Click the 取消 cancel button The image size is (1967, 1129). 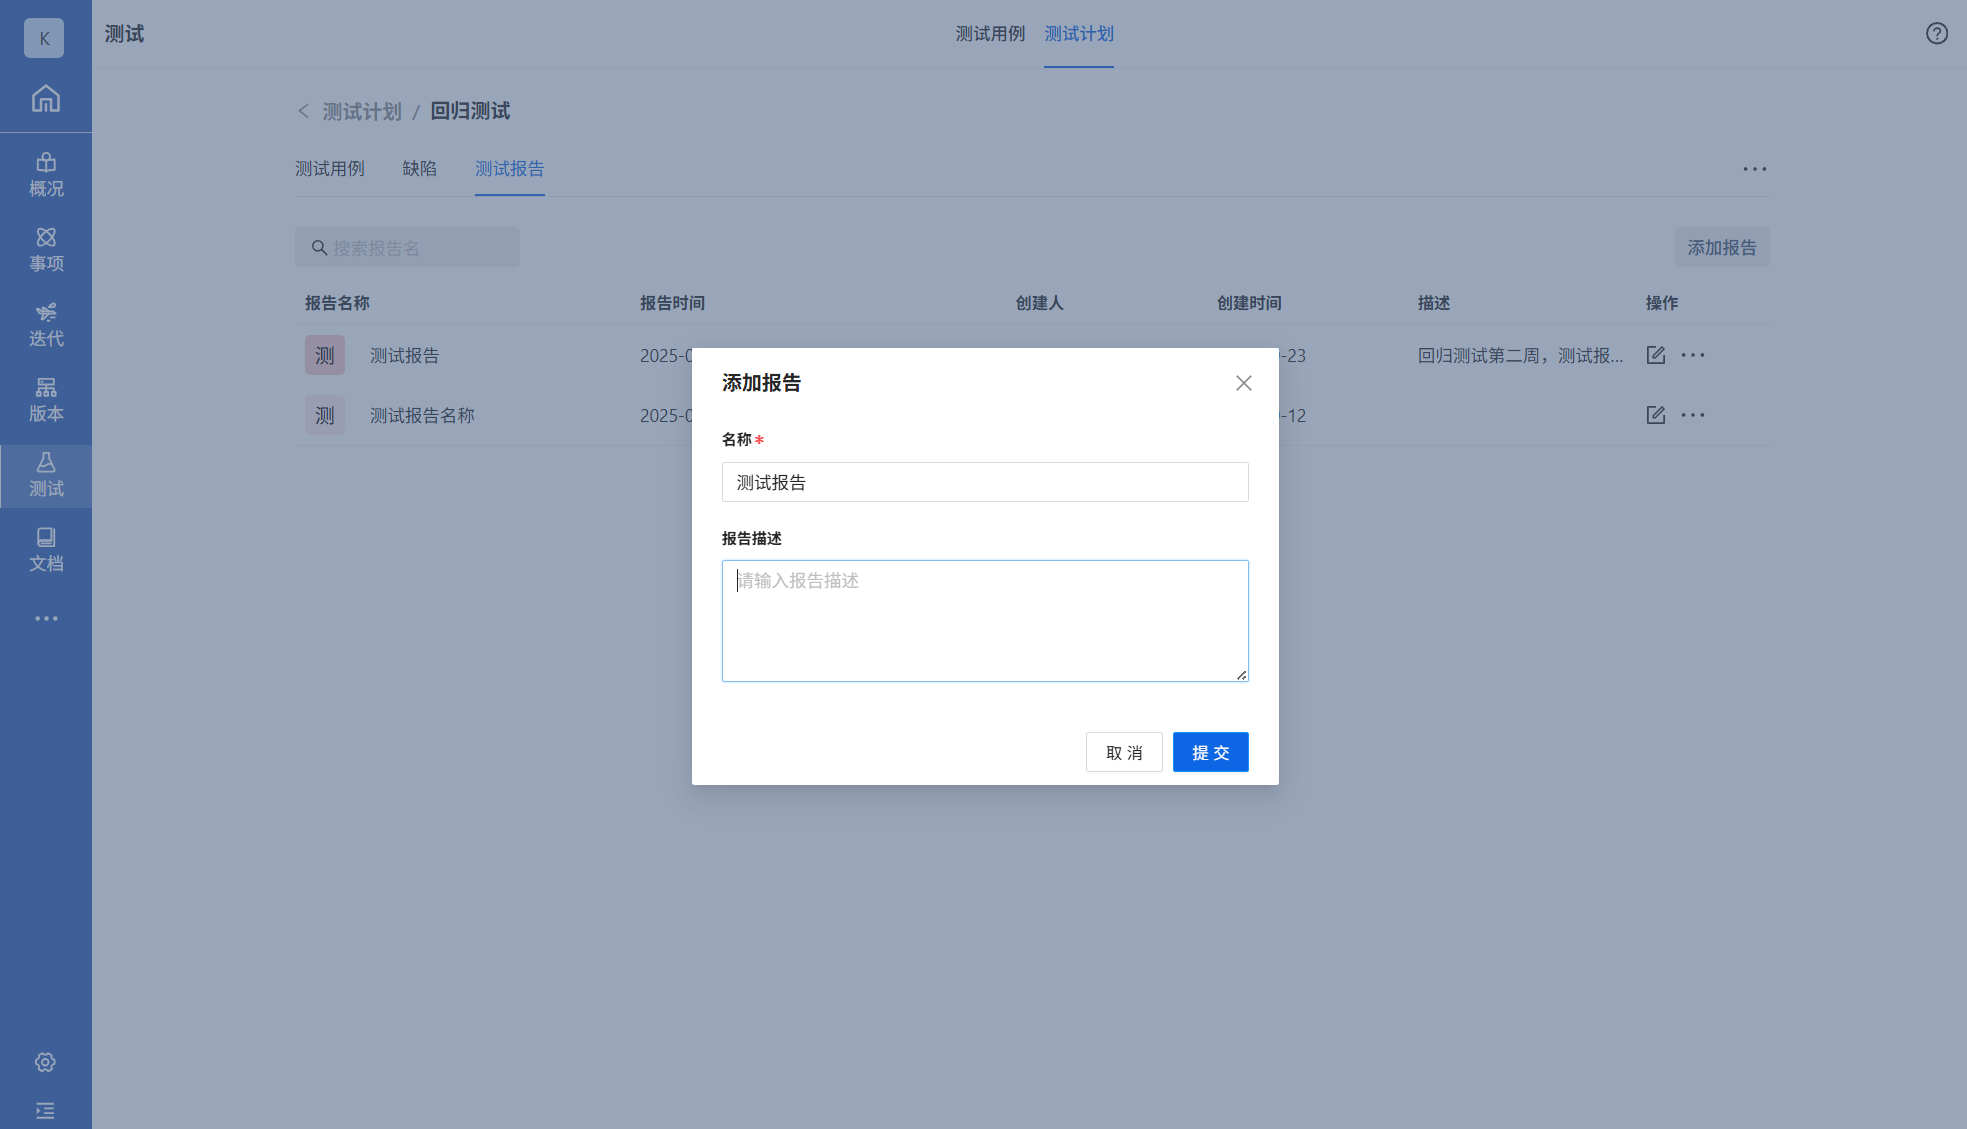[1123, 752]
